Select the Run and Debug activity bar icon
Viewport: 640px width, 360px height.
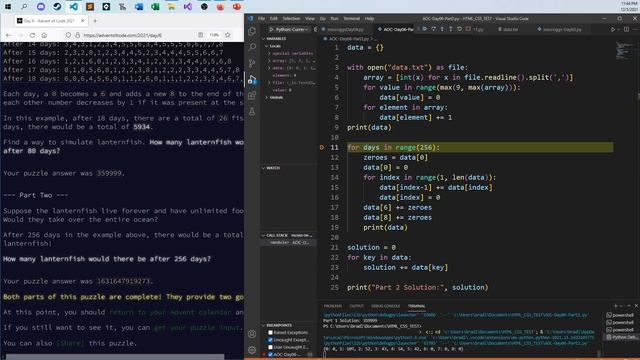coord(252,80)
